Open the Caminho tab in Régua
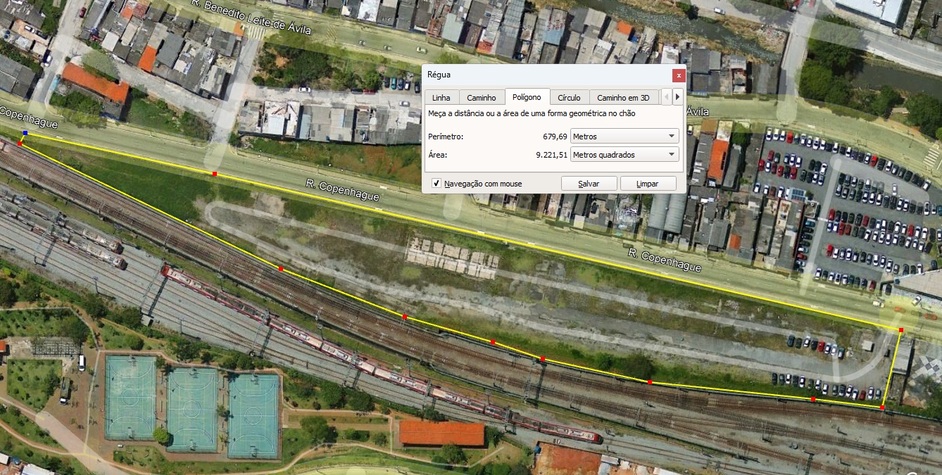Image resolution: width=942 pixels, height=475 pixels. (482, 97)
